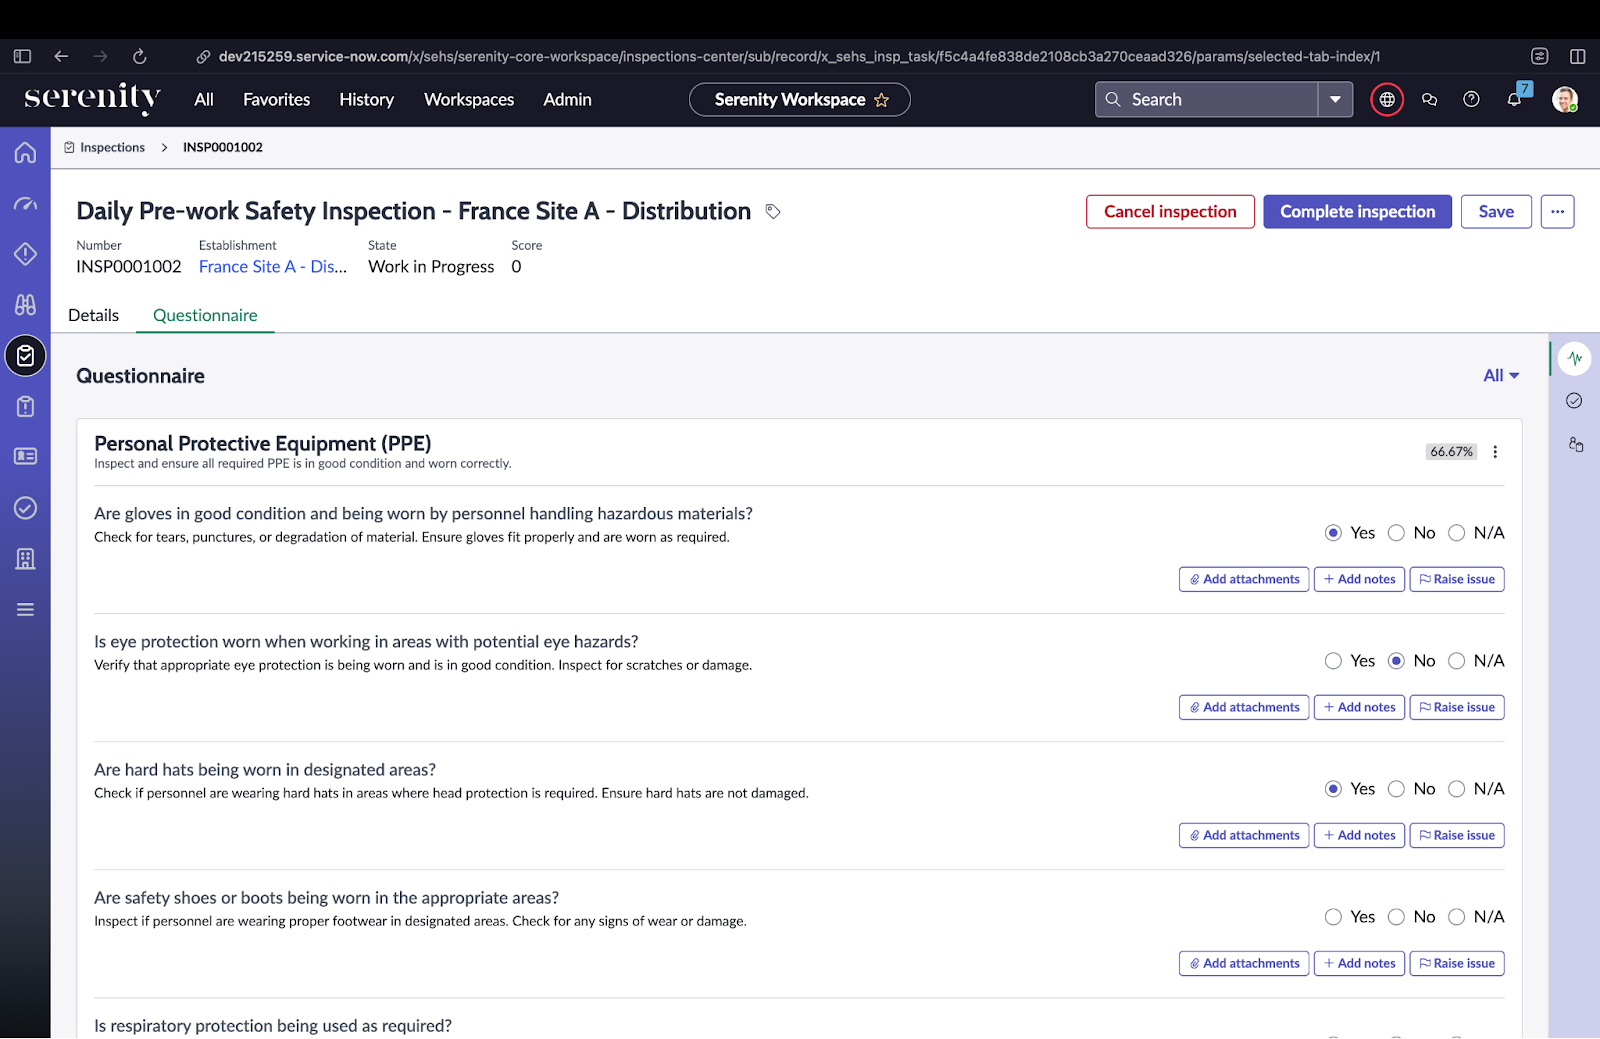Select No for hard hats question
Viewport: 1600px width, 1039px height.
click(x=1396, y=789)
